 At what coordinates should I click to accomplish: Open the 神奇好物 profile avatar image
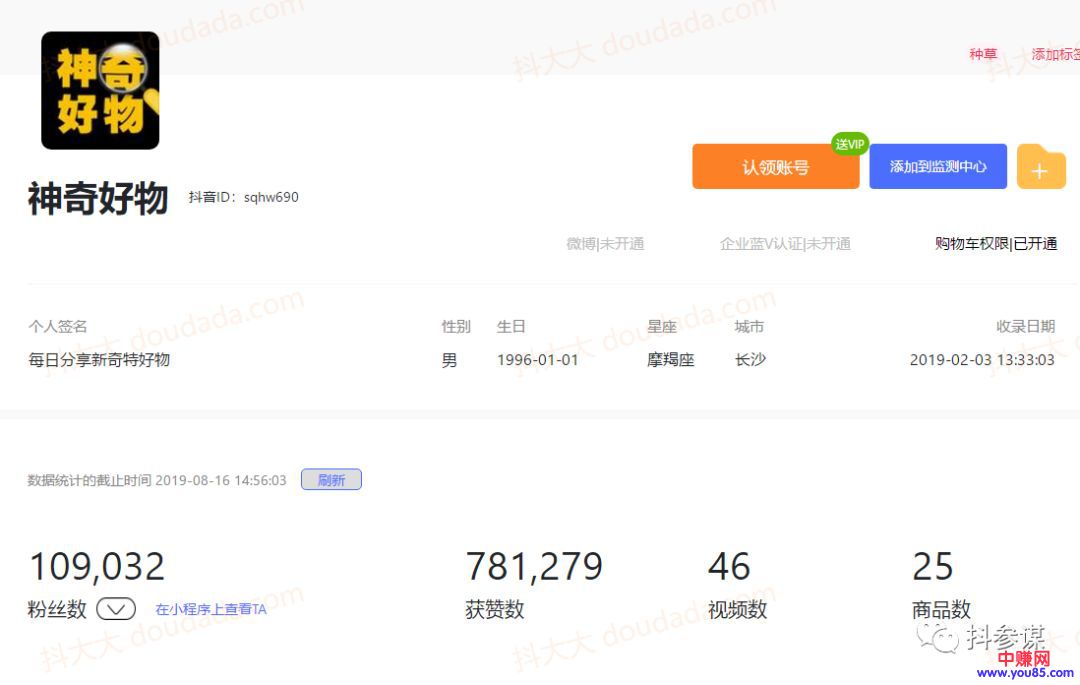[x=100, y=90]
